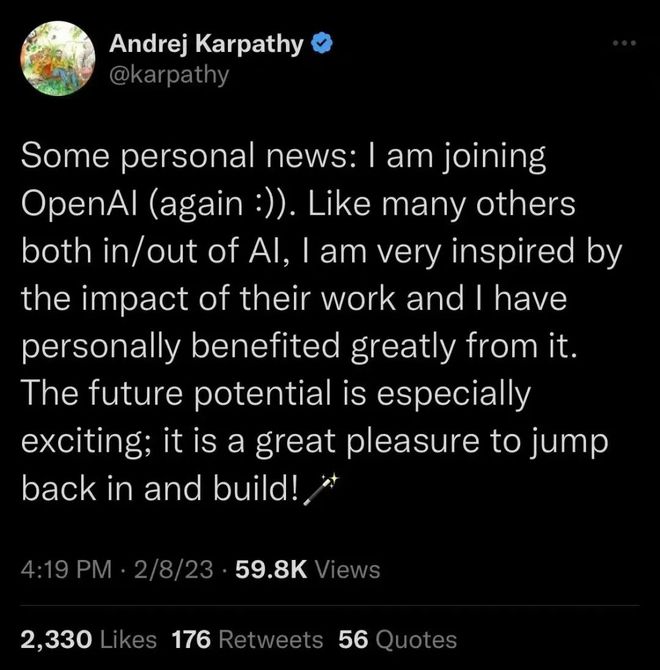Open the three-dot more options menu

(624, 43)
